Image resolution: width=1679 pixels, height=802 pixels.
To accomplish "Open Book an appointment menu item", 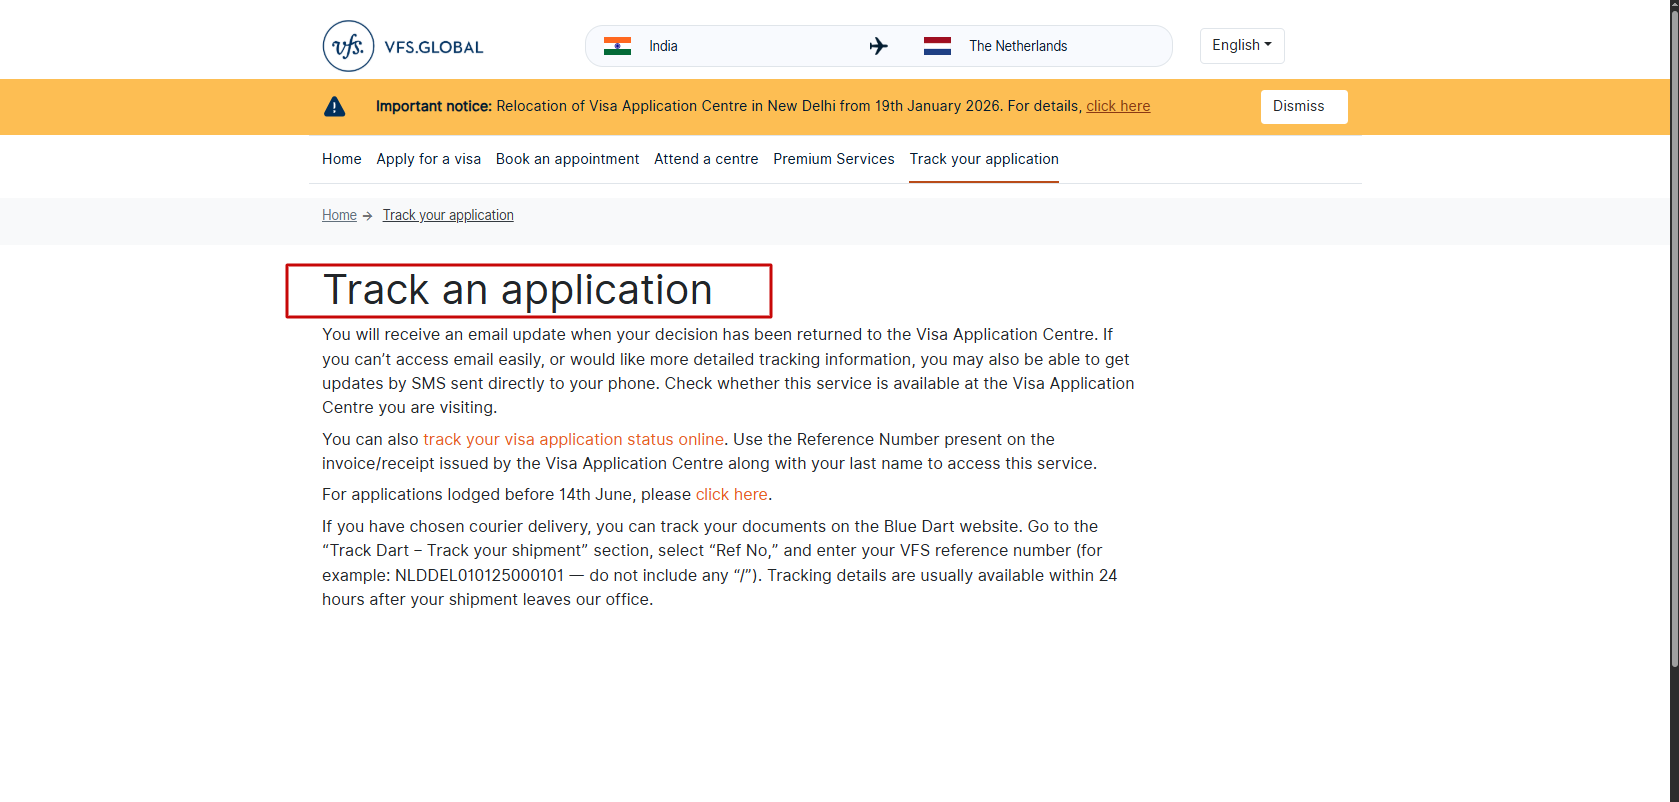I will tap(567, 159).
